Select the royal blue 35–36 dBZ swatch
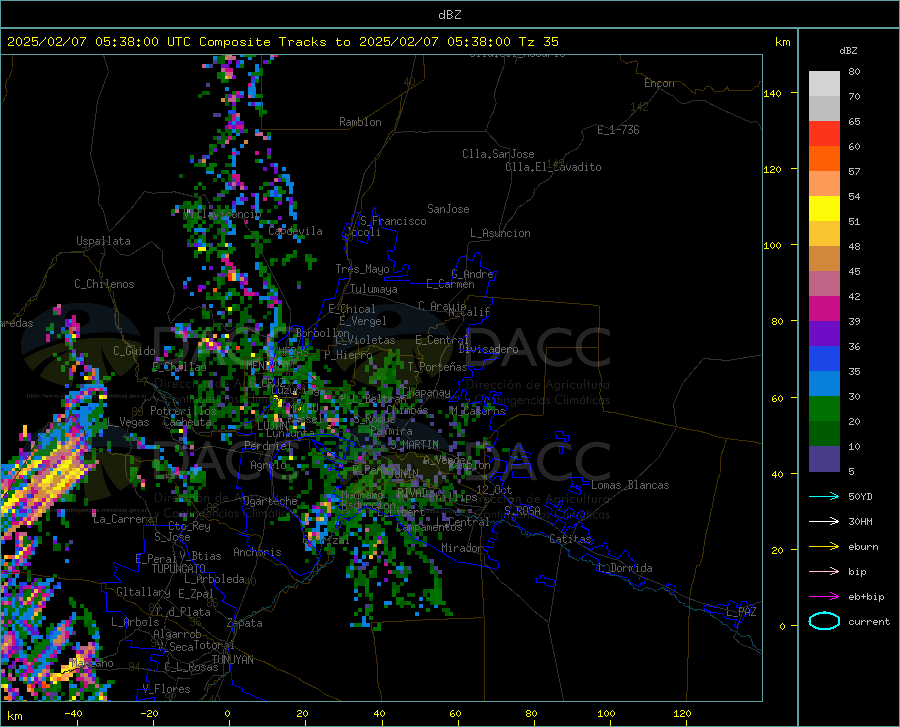 [824, 359]
